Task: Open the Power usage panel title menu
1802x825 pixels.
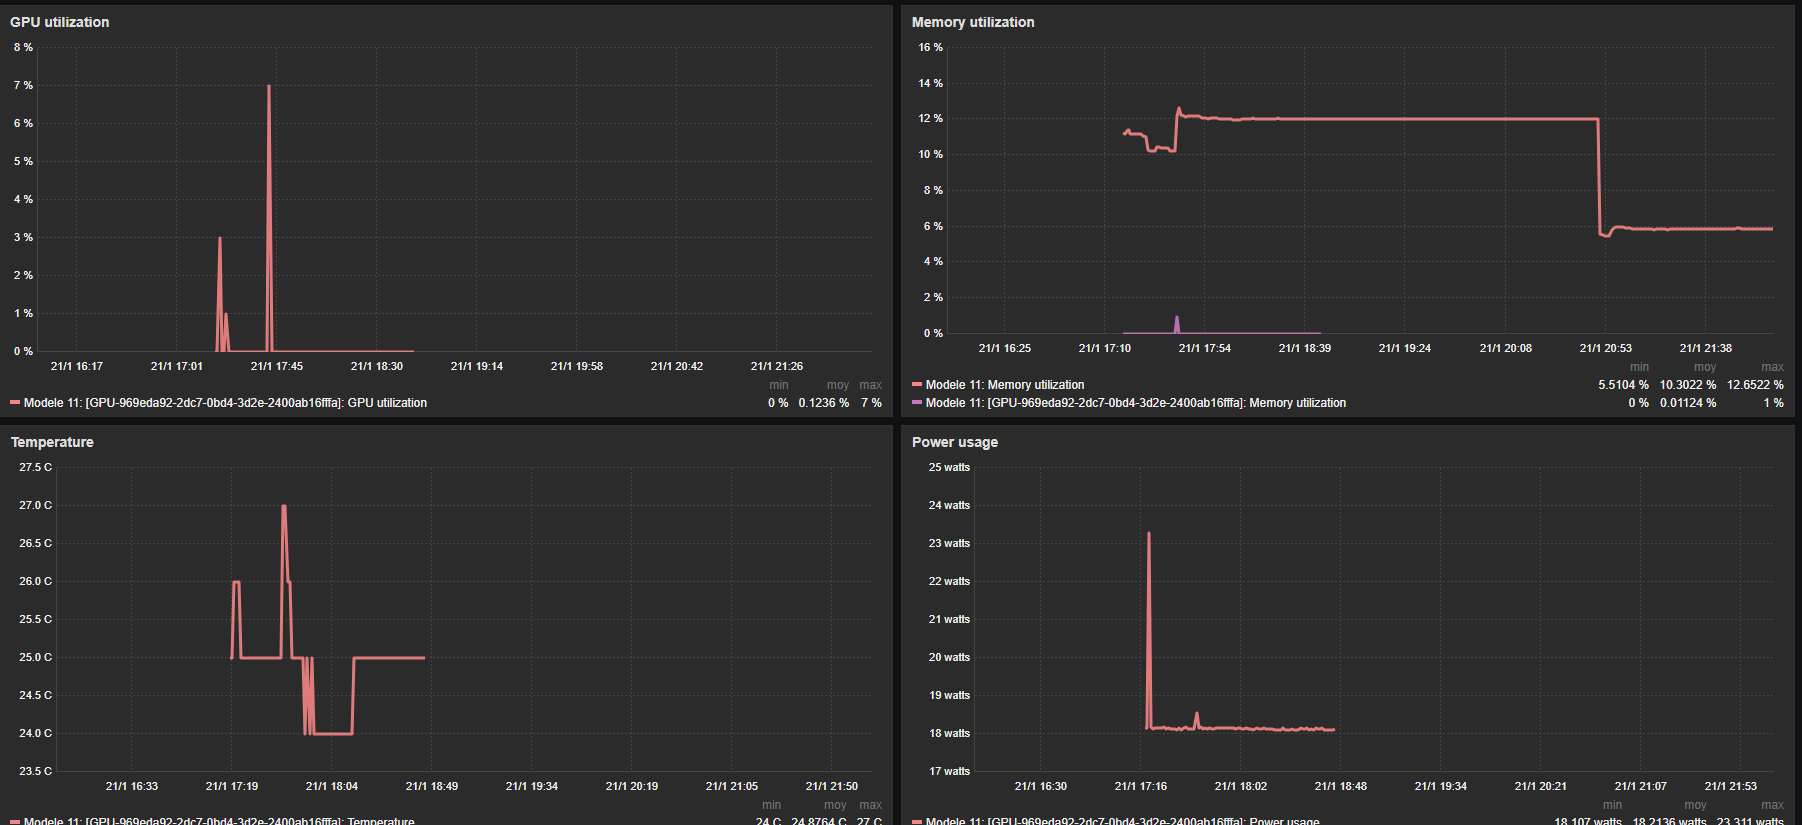Action: click(x=955, y=442)
